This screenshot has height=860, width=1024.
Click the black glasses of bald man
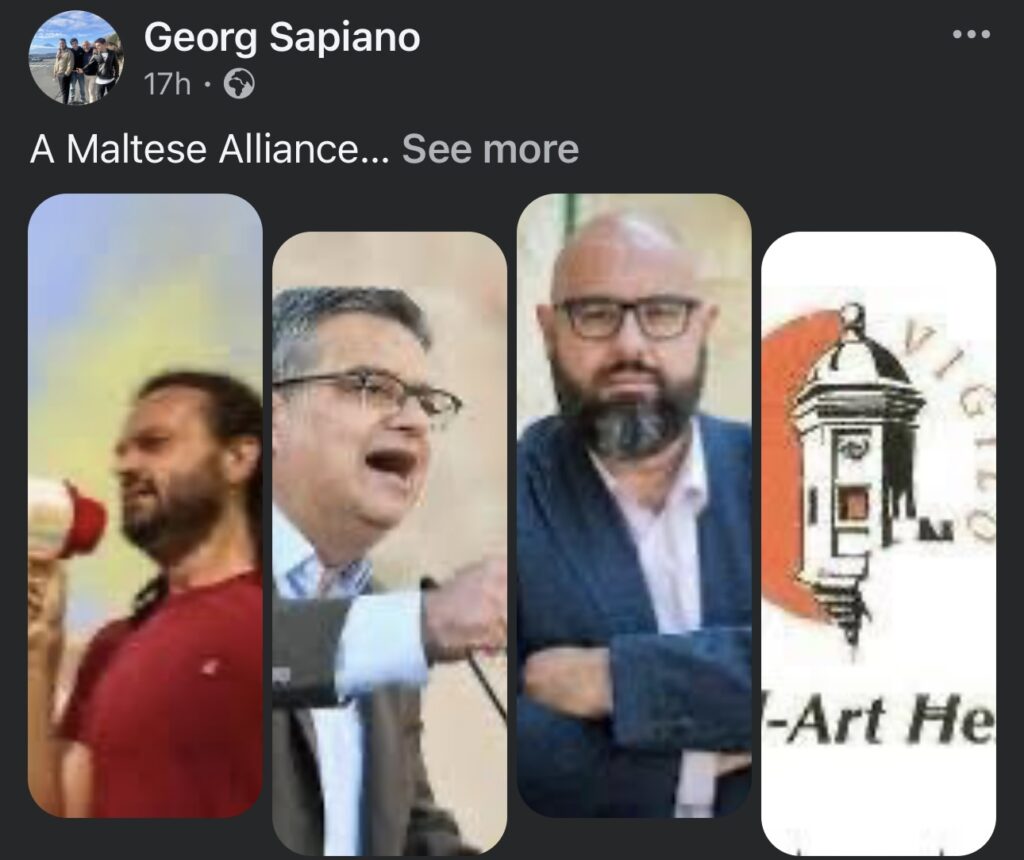[x=627, y=317]
